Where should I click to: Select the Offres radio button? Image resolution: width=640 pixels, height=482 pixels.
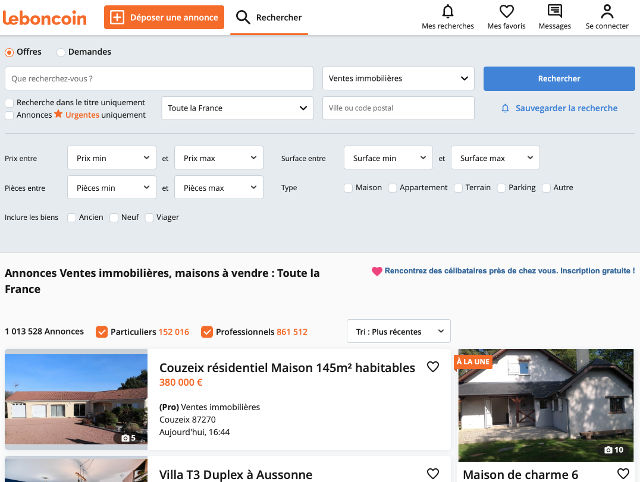pyautogui.click(x=9, y=52)
